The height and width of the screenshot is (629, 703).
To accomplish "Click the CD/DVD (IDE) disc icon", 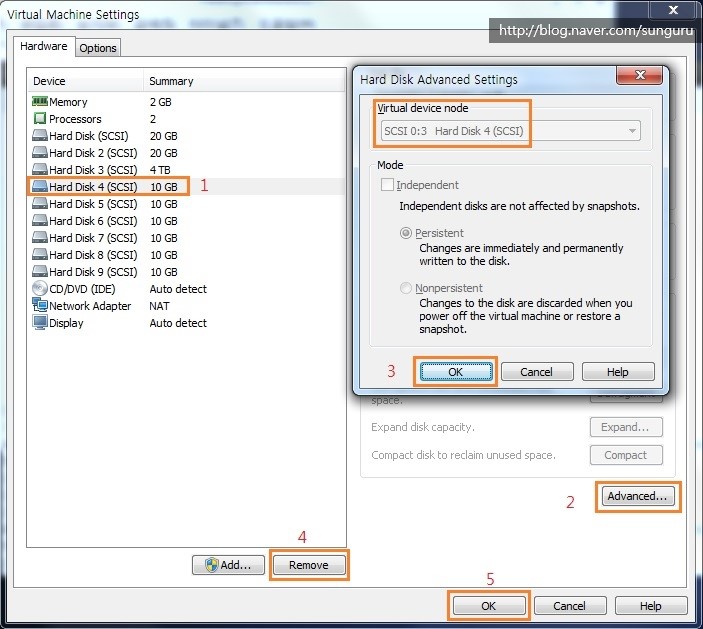I will (40, 289).
